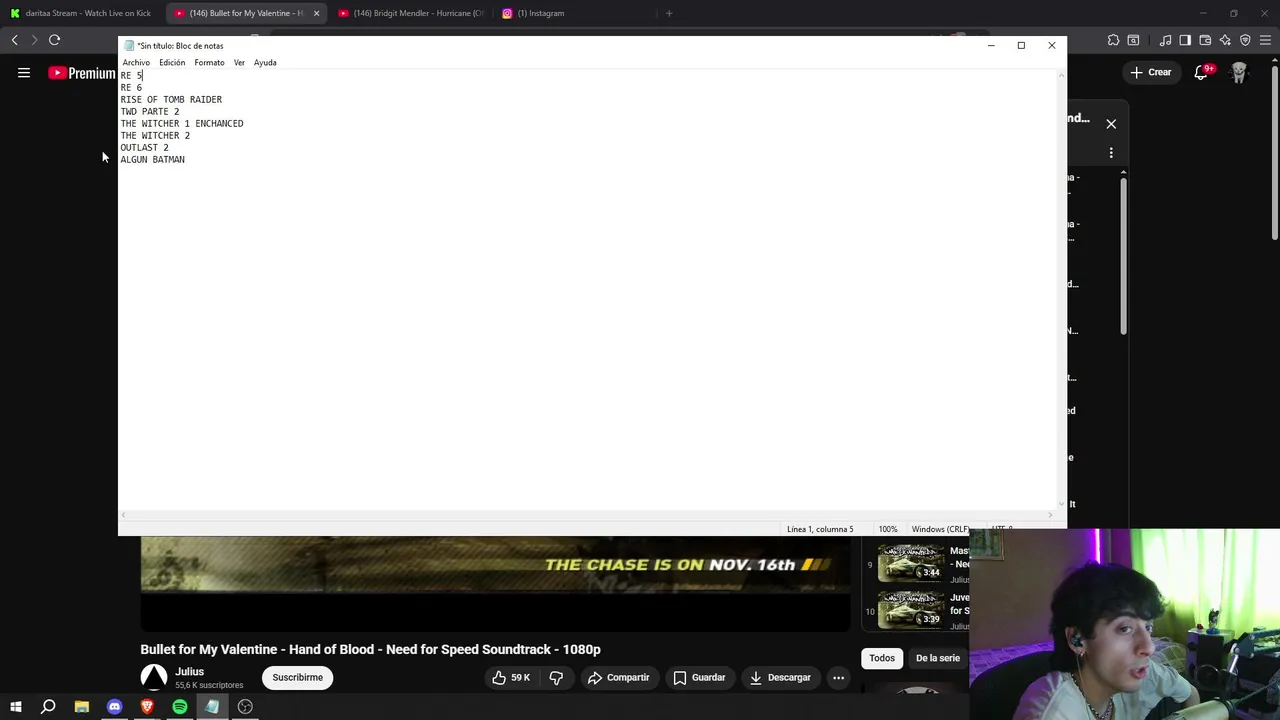This screenshot has height=720, width=1280.
Task: Click line OUTLAST 2 in Notepad
Action: click(x=145, y=148)
